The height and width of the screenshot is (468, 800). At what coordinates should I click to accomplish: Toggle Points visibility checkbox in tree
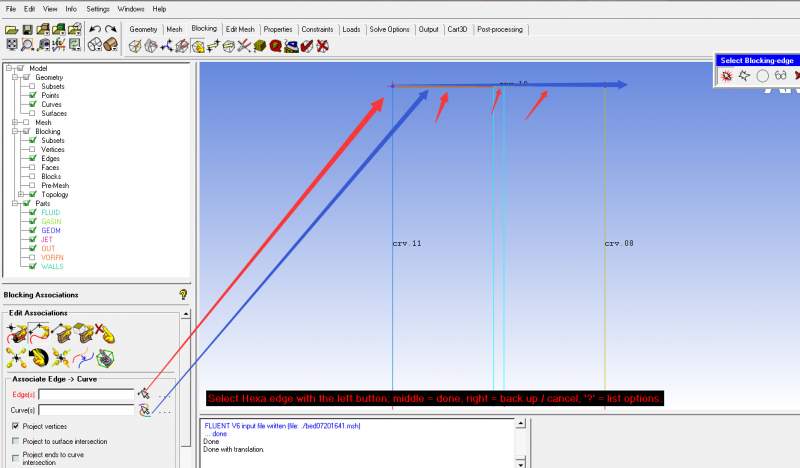point(32,95)
